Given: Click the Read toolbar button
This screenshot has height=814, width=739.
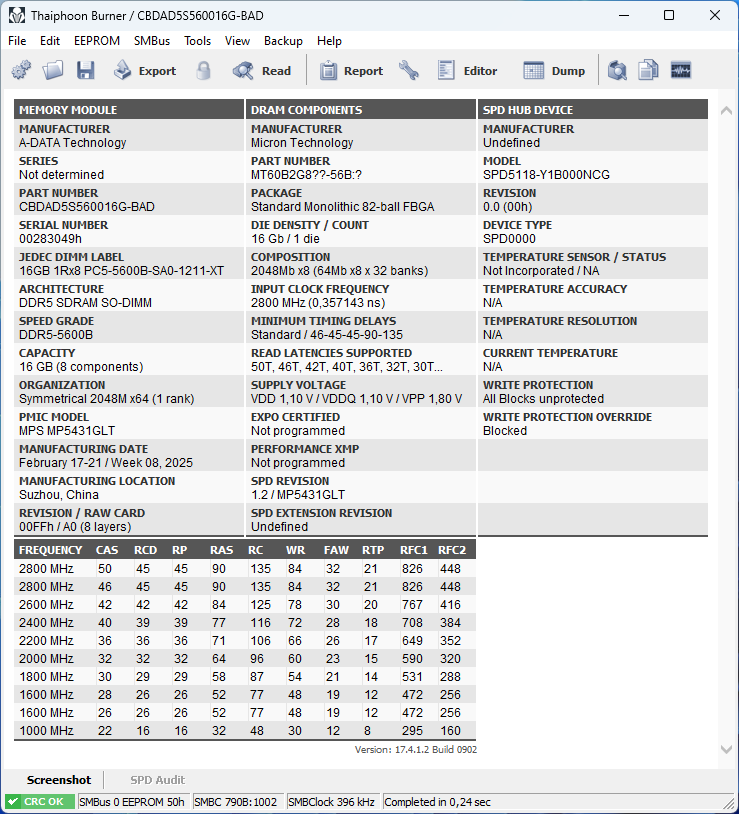Looking at the screenshot, I should click(262, 71).
